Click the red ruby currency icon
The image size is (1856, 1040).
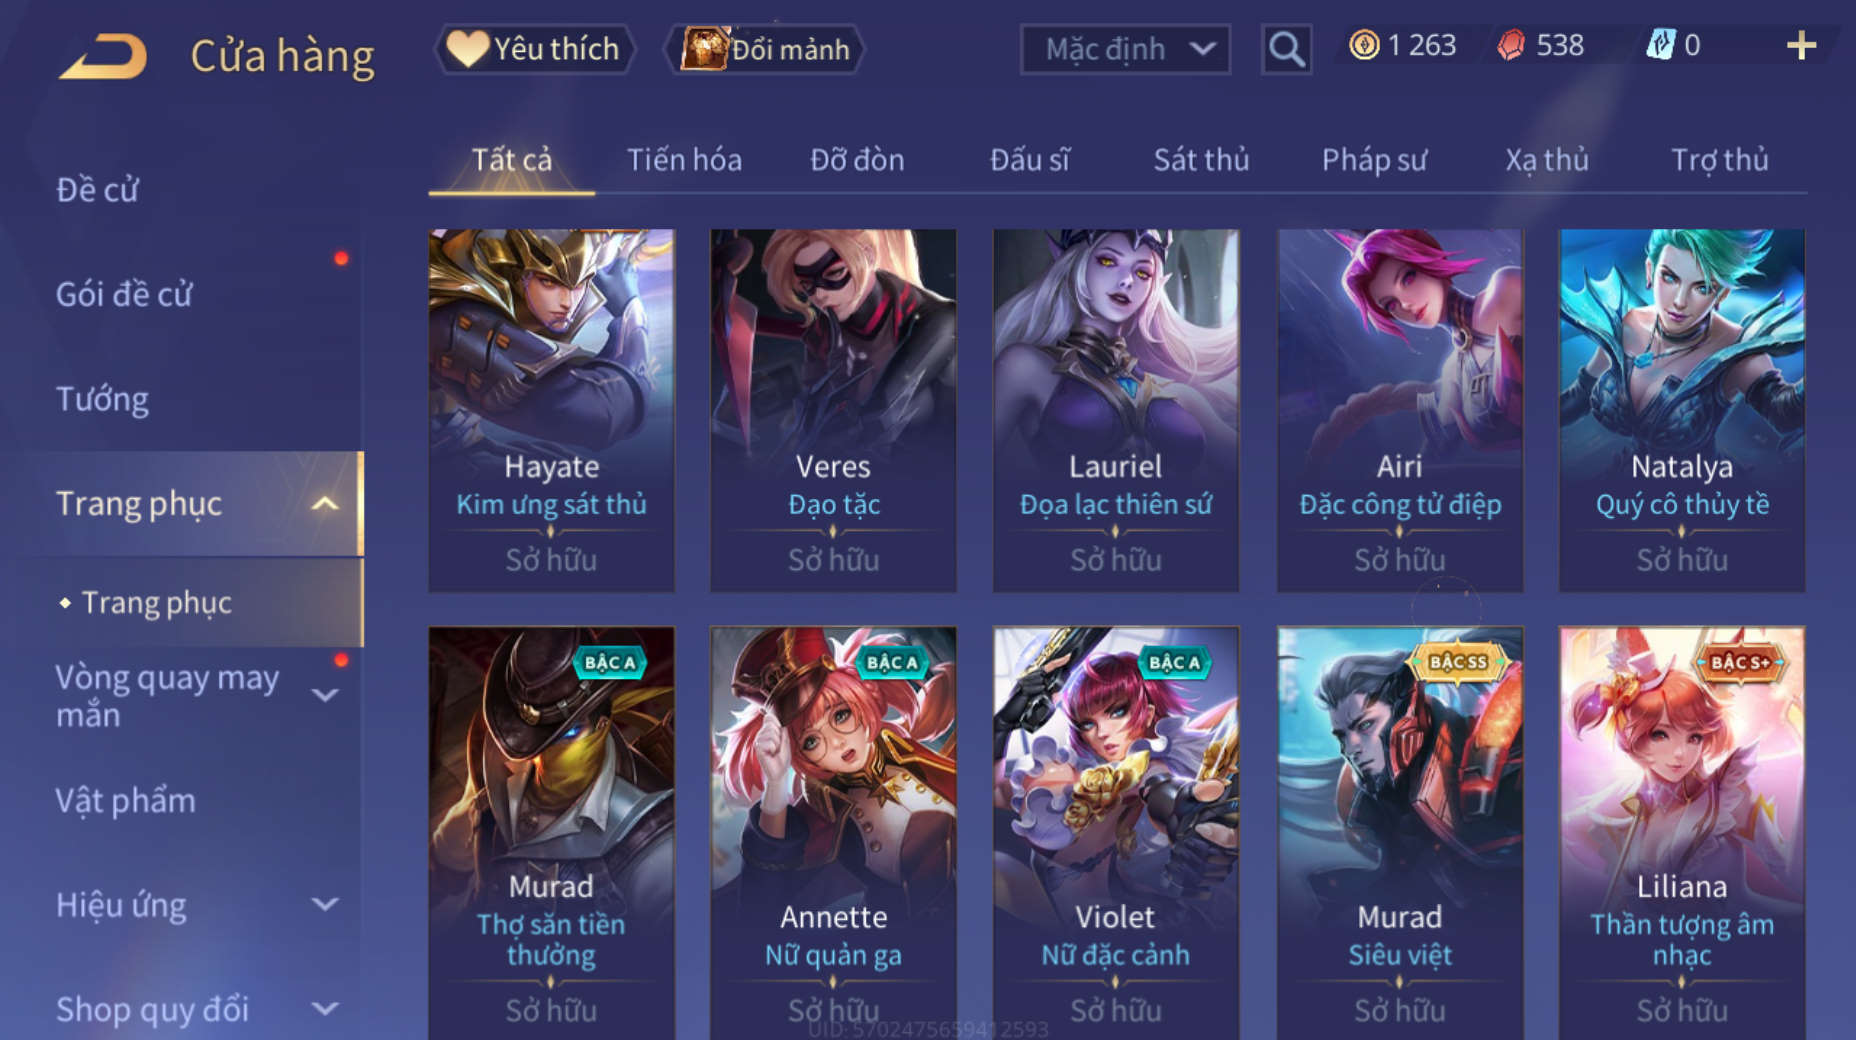1511,45
